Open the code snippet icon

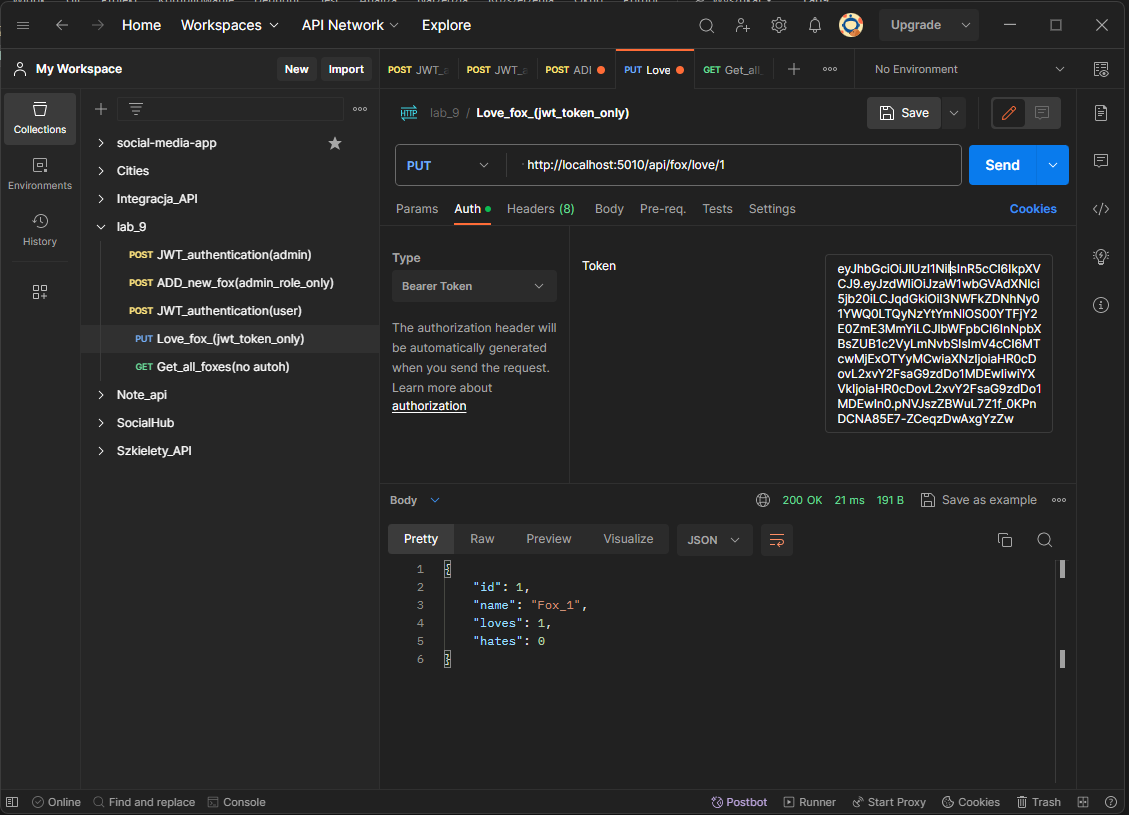pos(1101,209)
